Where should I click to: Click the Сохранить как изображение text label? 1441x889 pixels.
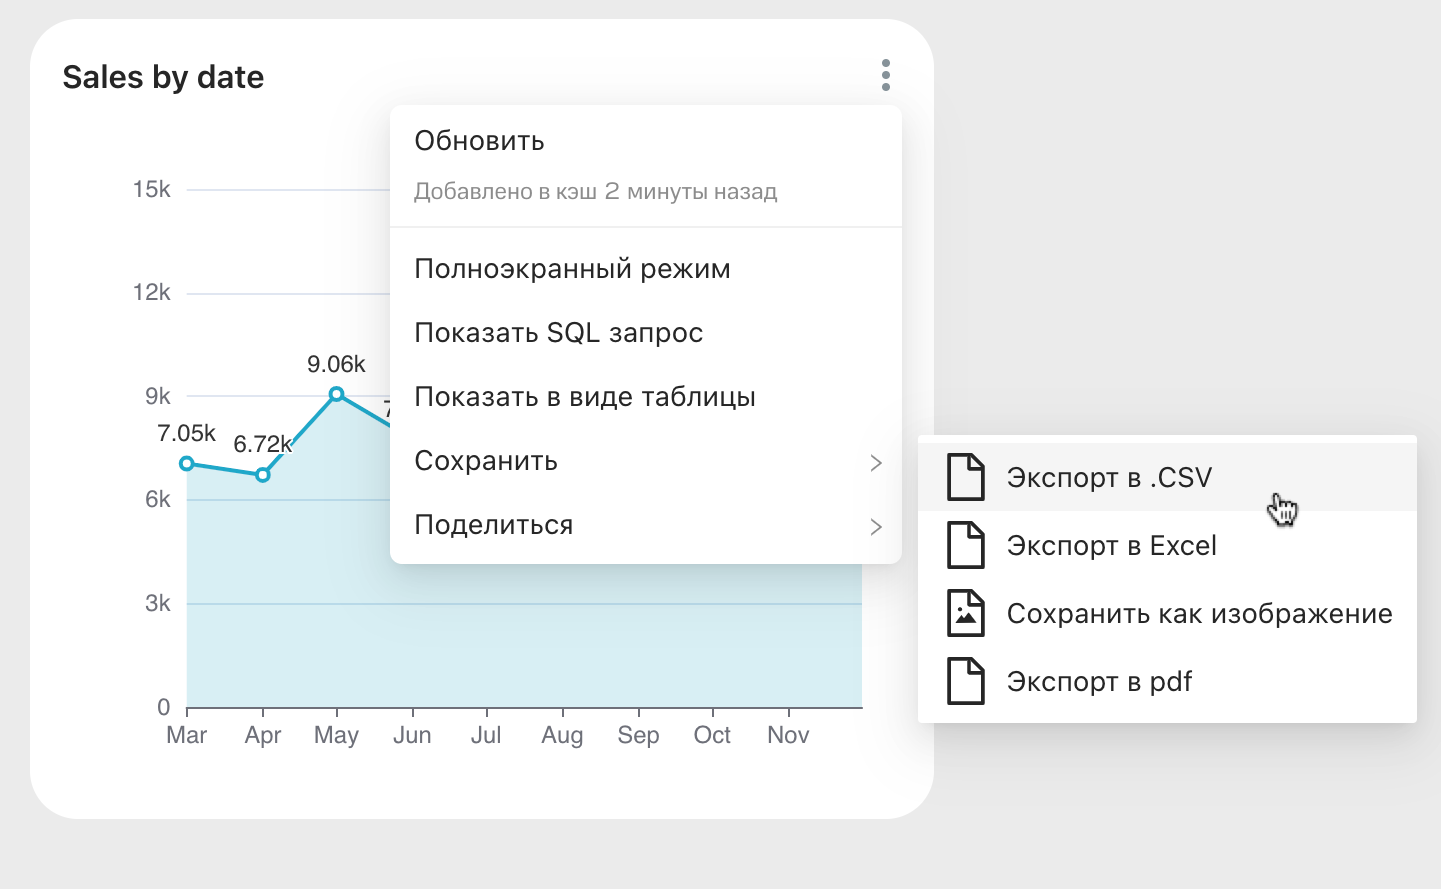(x=1199, y=614)
